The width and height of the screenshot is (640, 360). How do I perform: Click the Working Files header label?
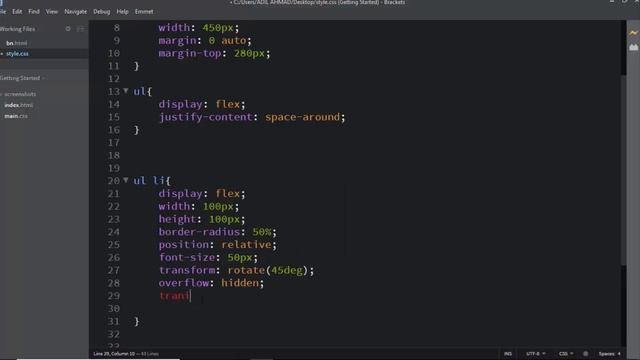tap(18, 29)
